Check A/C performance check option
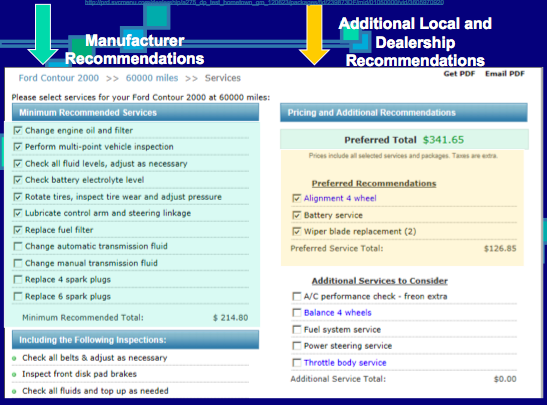This screenshot has width=547, height=405. pos(297,297)
